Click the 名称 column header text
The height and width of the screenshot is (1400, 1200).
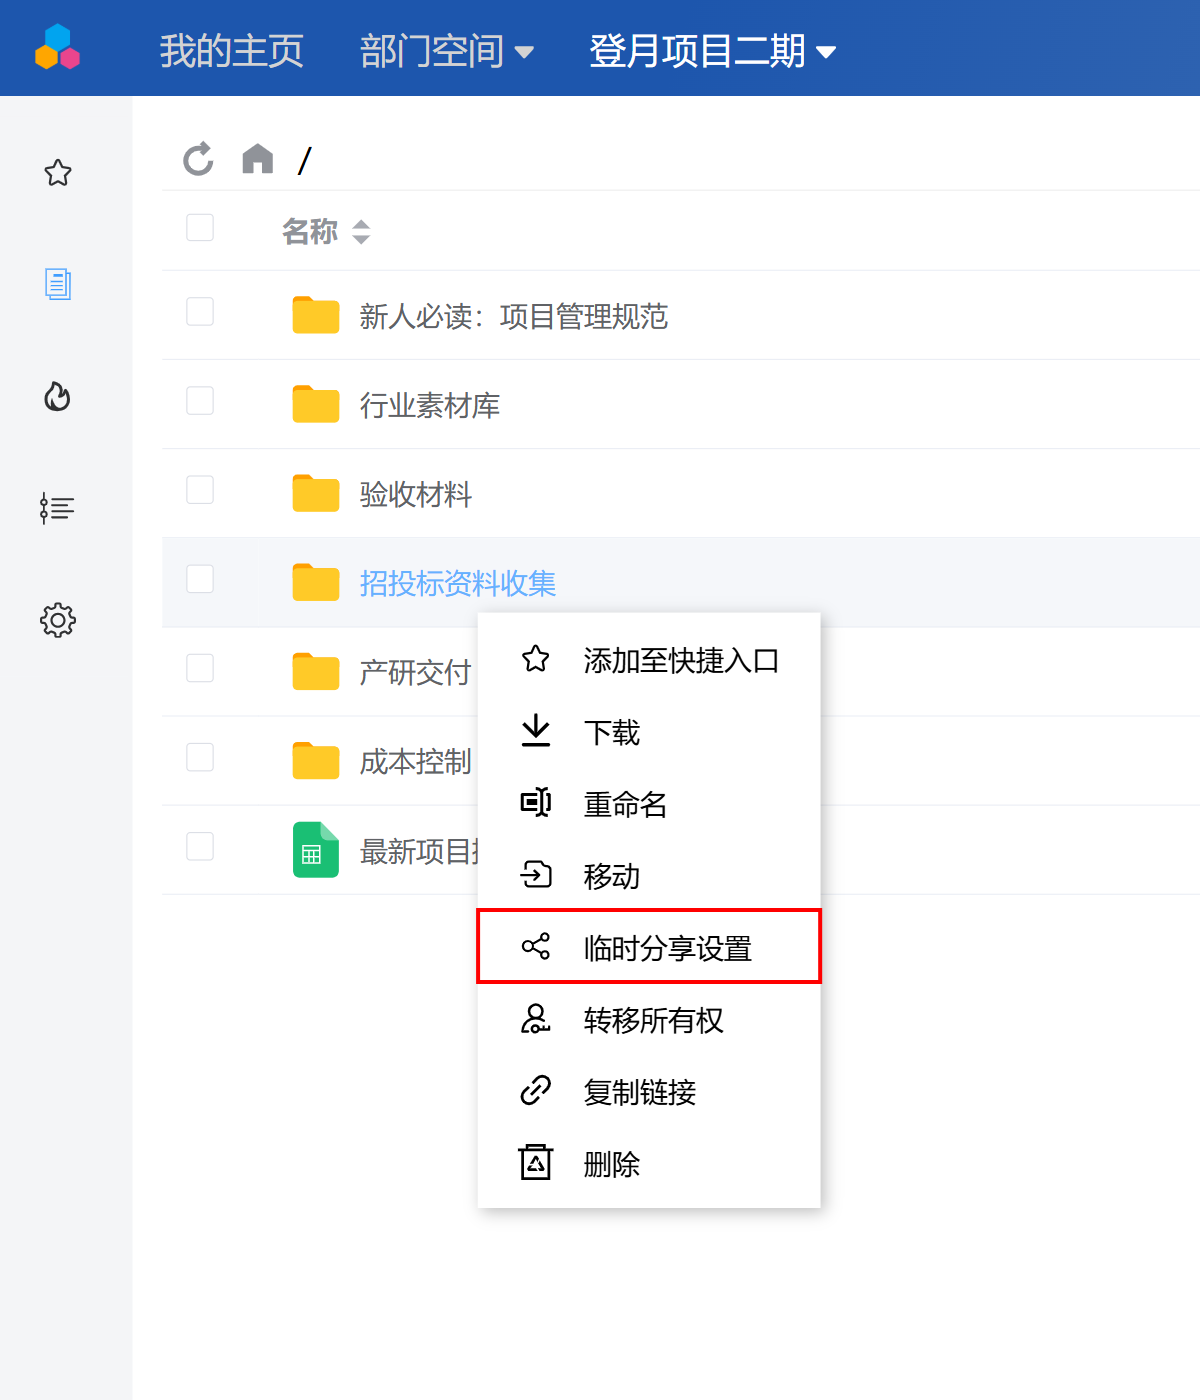coord(310,231)
